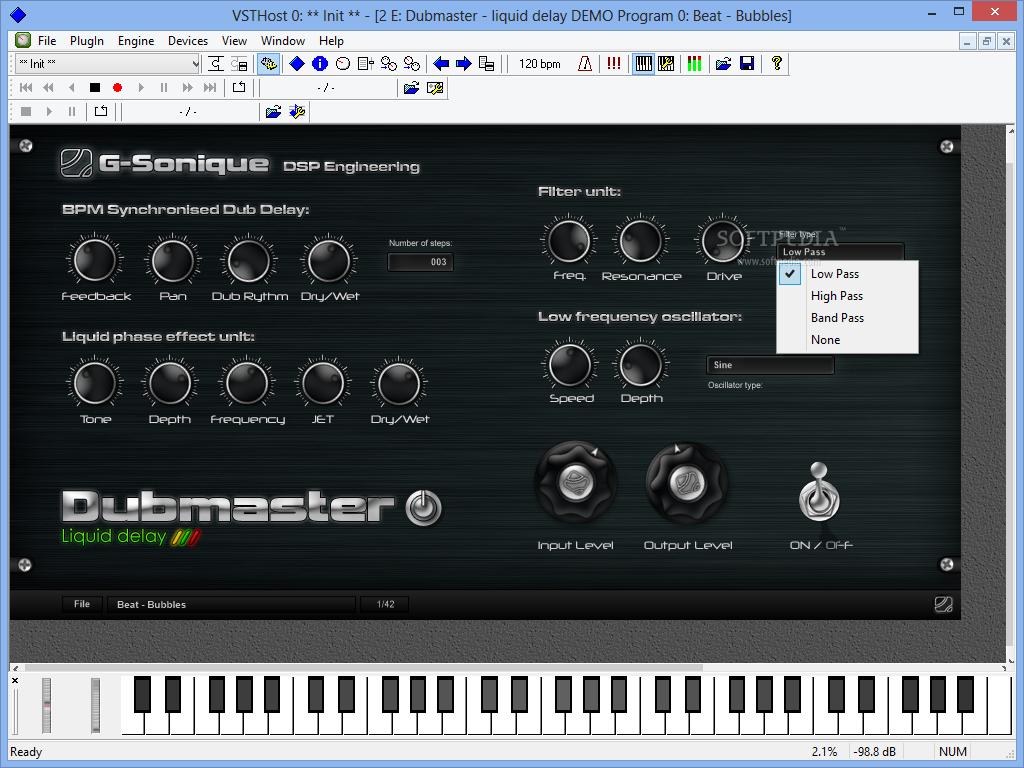Open keyboard bar configuration wrench icon

(666, 64)
